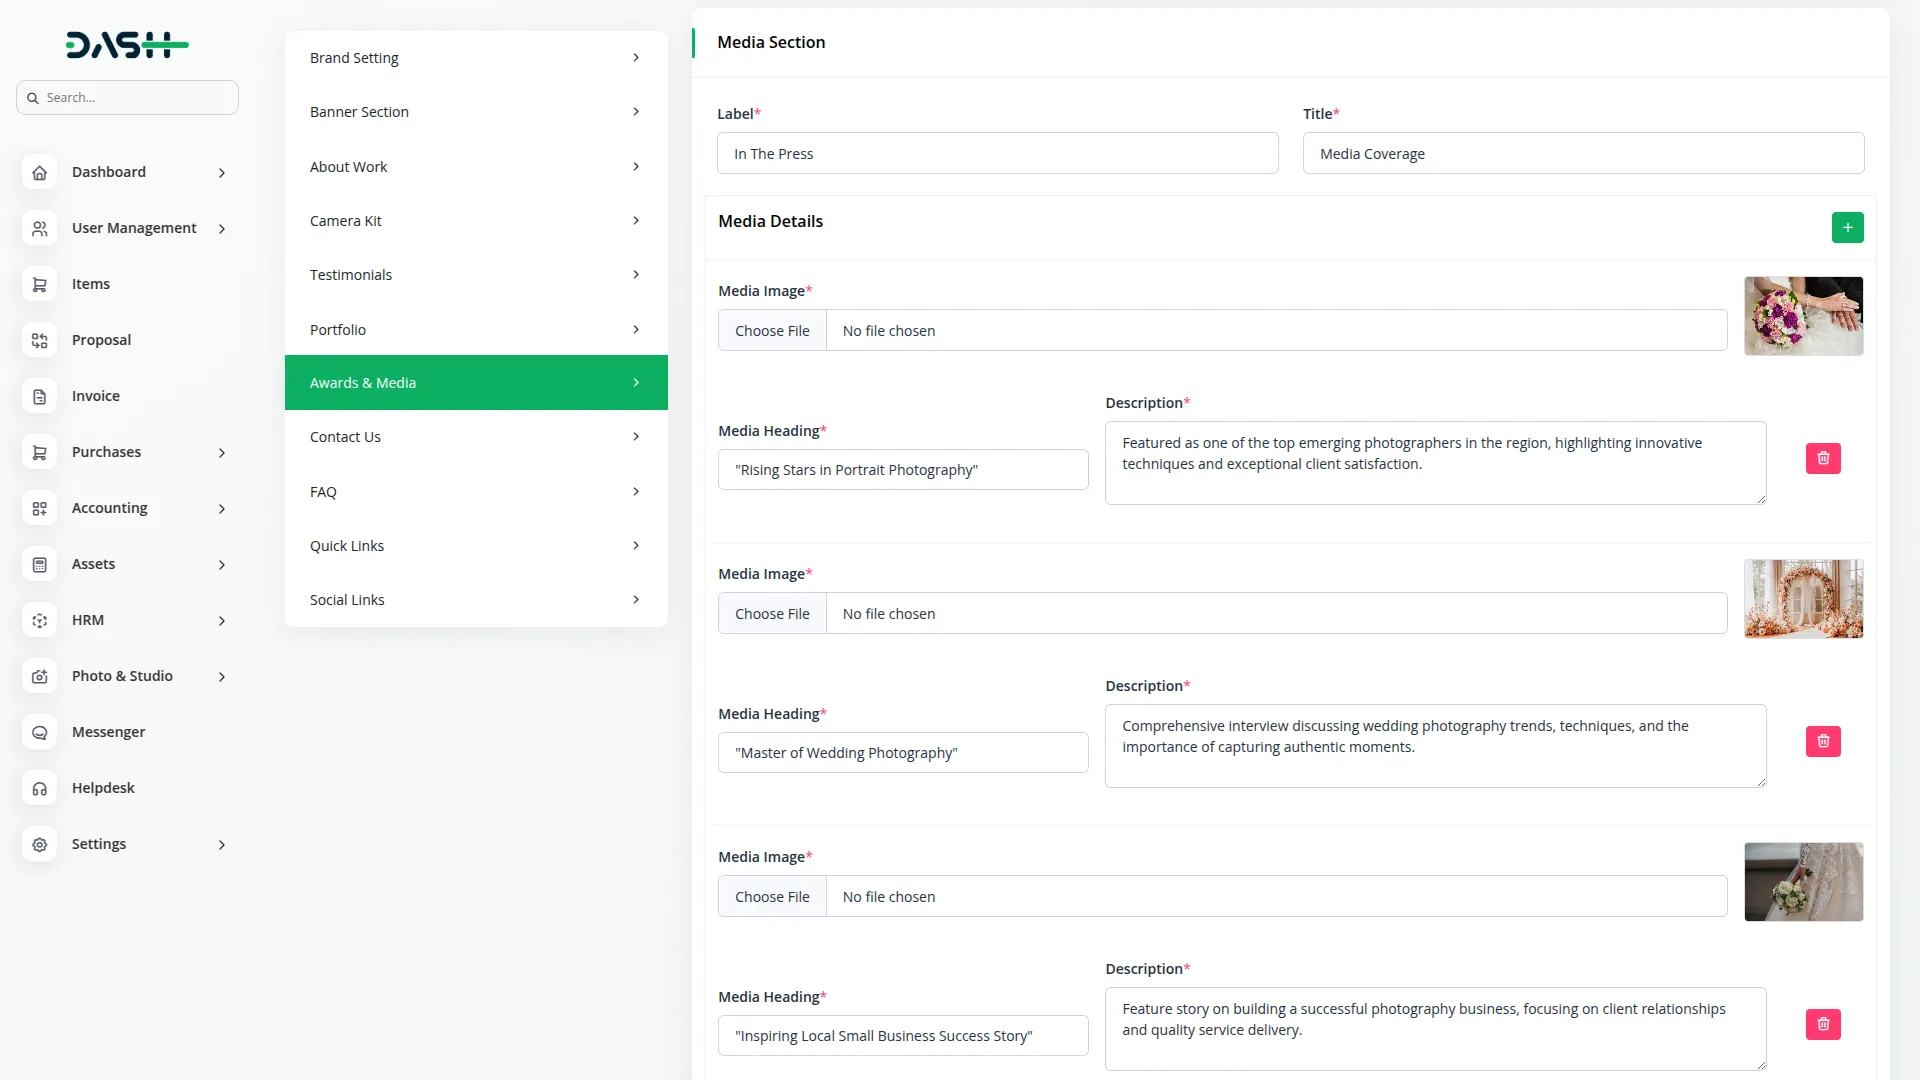Viewport: 1920px width, 1080px height.
Task: Delete the Rising Stars media entry
Action: 1822,458
